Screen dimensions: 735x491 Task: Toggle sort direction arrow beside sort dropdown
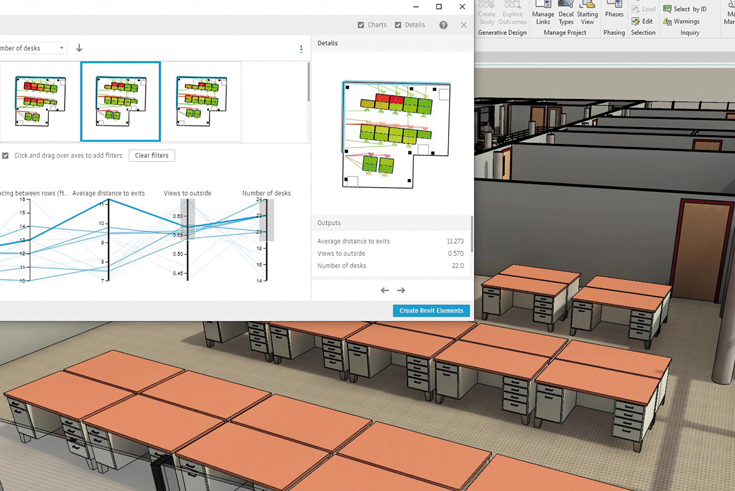pos(79,48)
